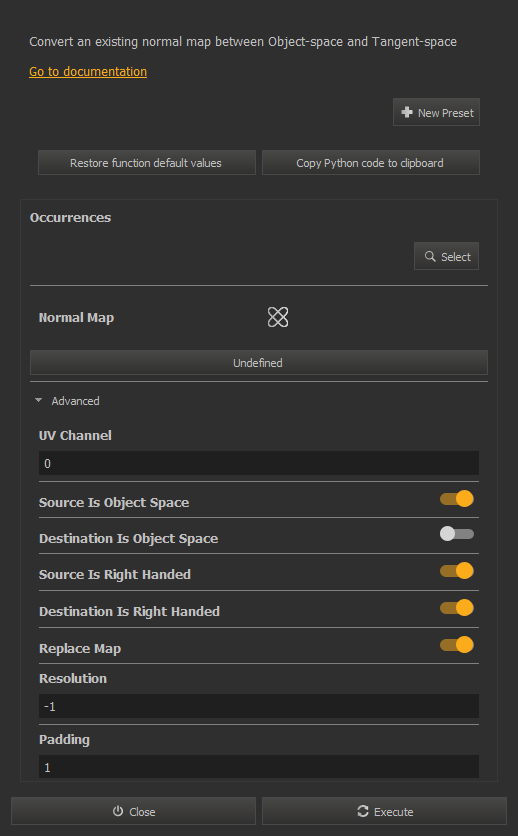Click the Execute button label
This screenshot has height=836, width=518.
pyautogui.click(x=393, y=811)
